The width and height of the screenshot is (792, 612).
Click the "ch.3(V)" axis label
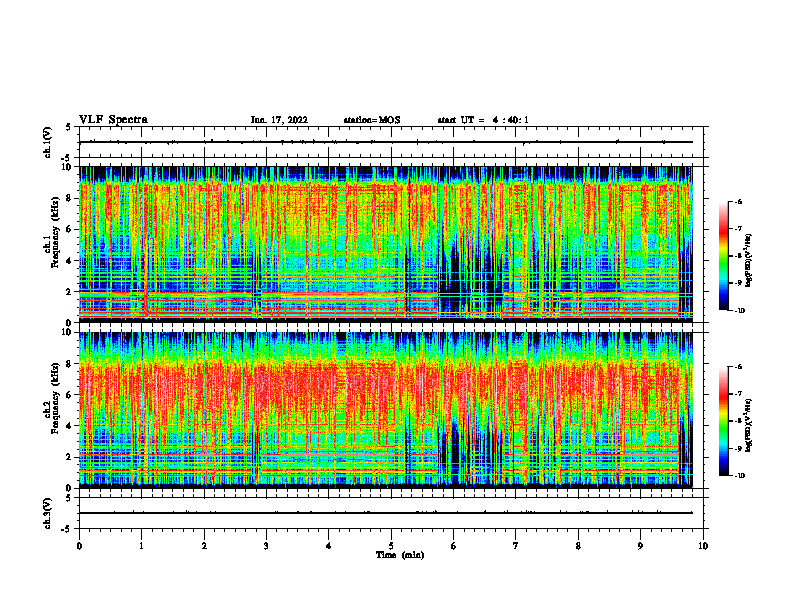click(x=48, y=514)
